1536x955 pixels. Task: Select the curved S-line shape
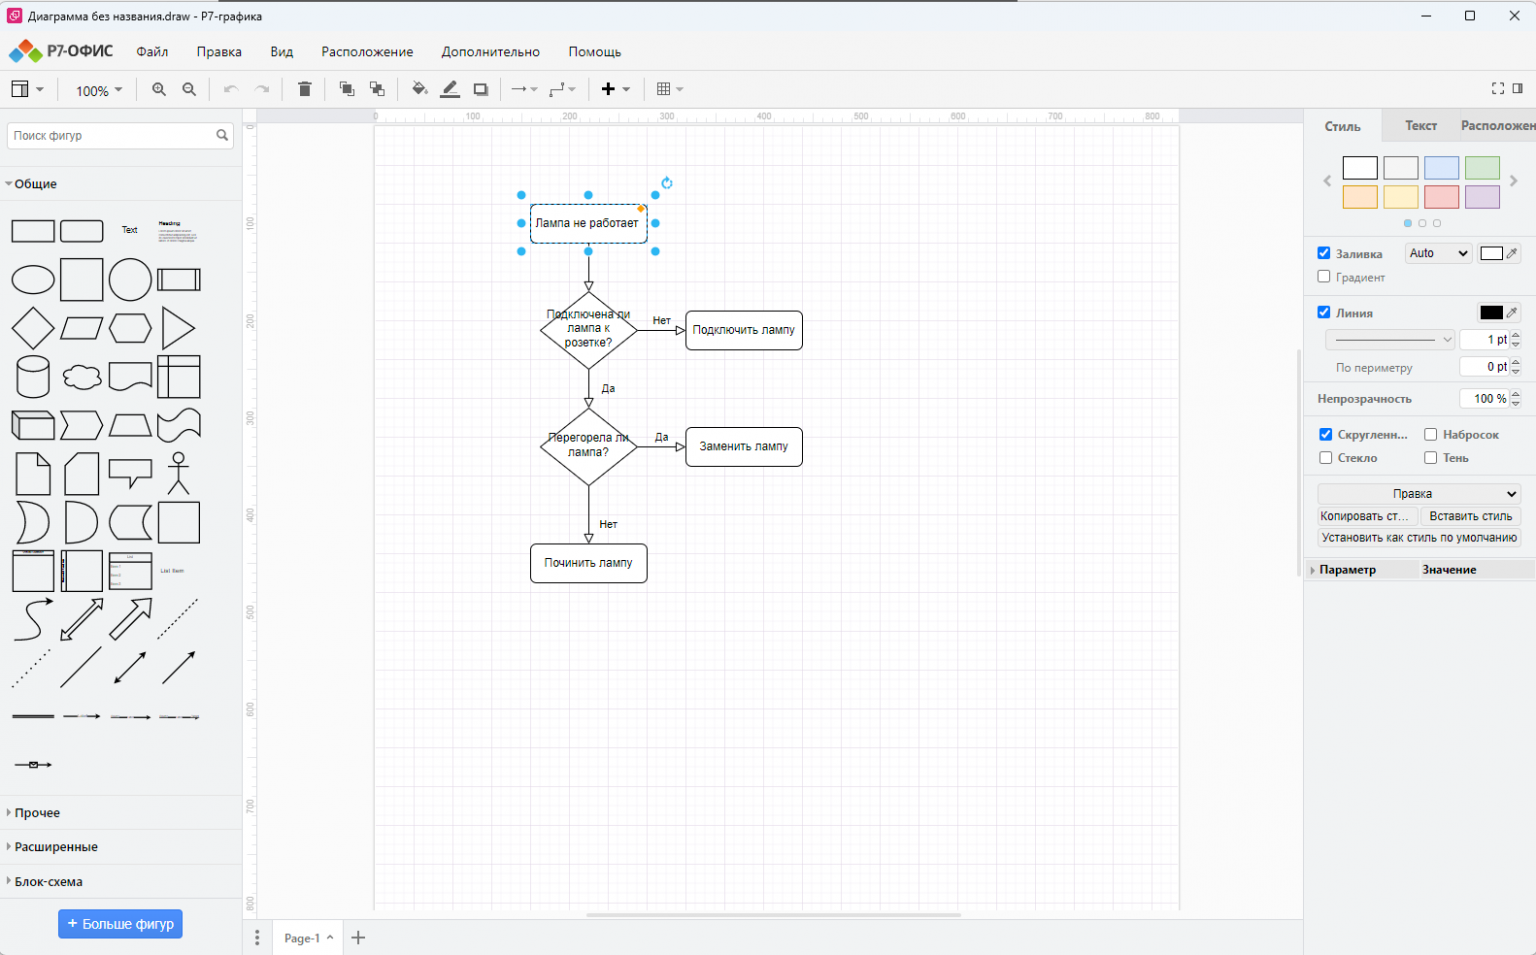pos(33,620)
